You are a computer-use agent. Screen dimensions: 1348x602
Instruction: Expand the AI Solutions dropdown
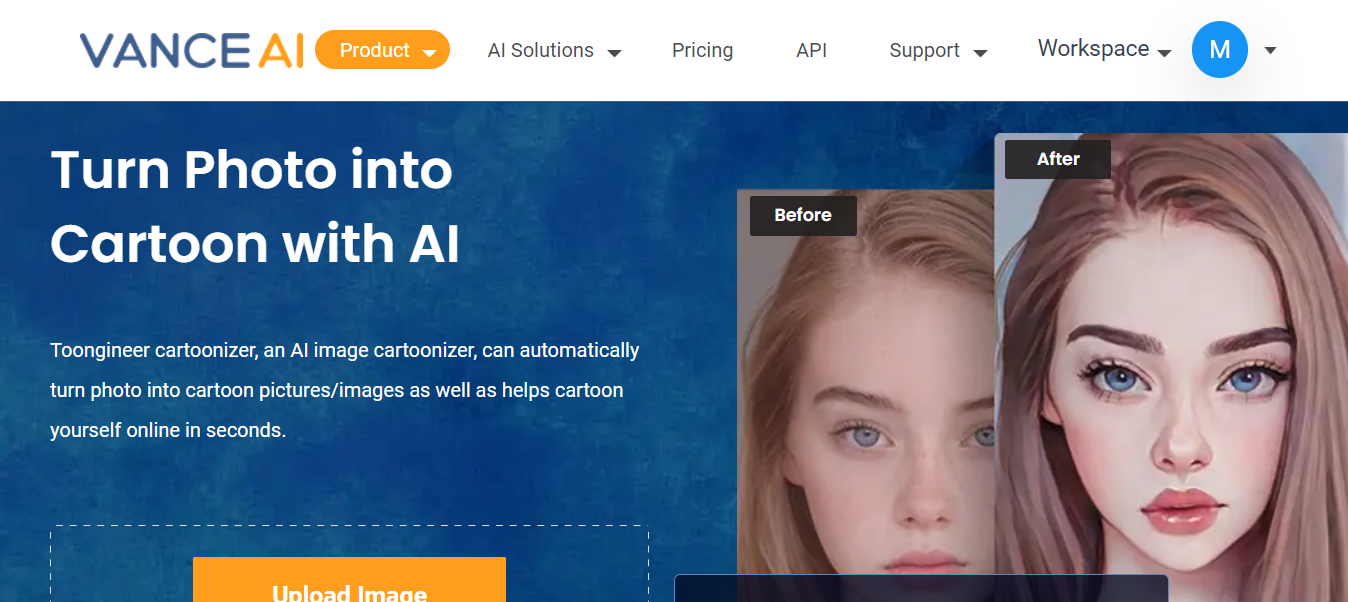[554, 51]
